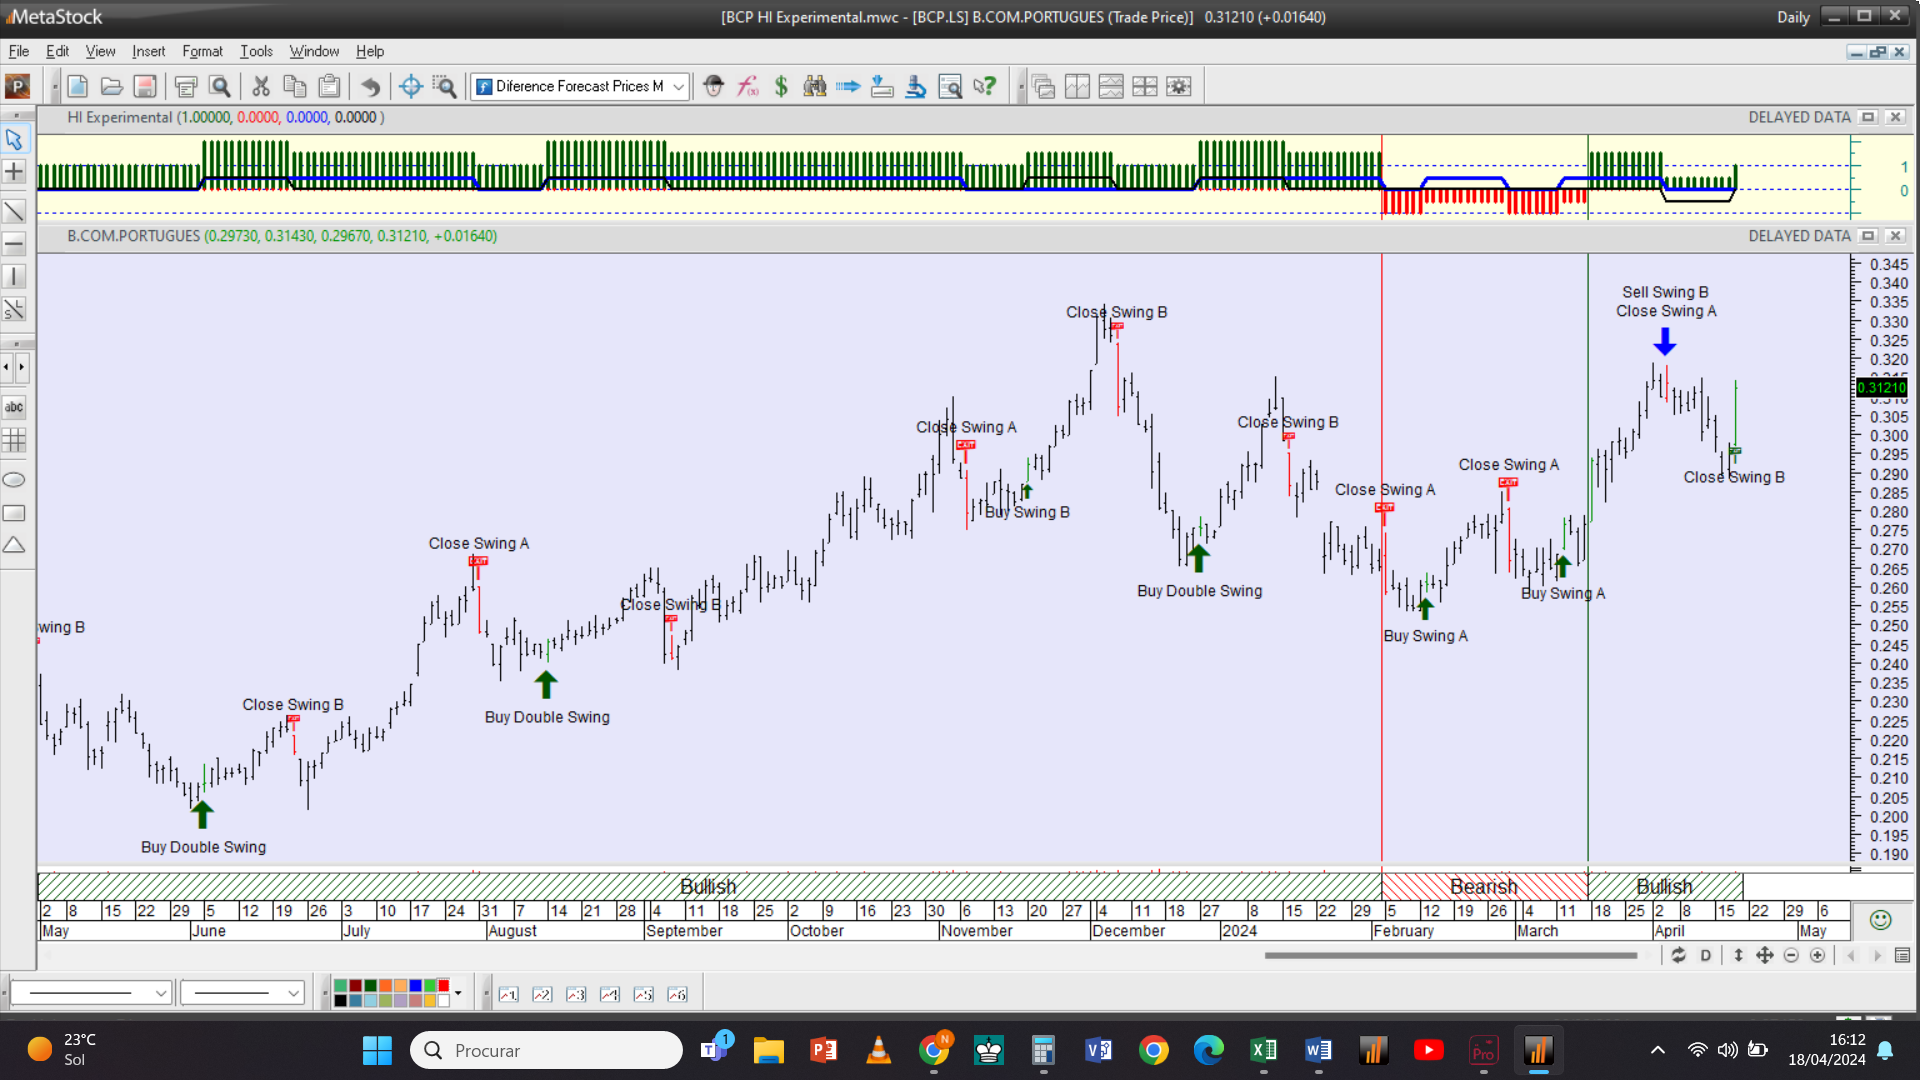Open the color palette dropdown arrow
This screenshot has width=1920, height=1080.
(x=458, y=993)
